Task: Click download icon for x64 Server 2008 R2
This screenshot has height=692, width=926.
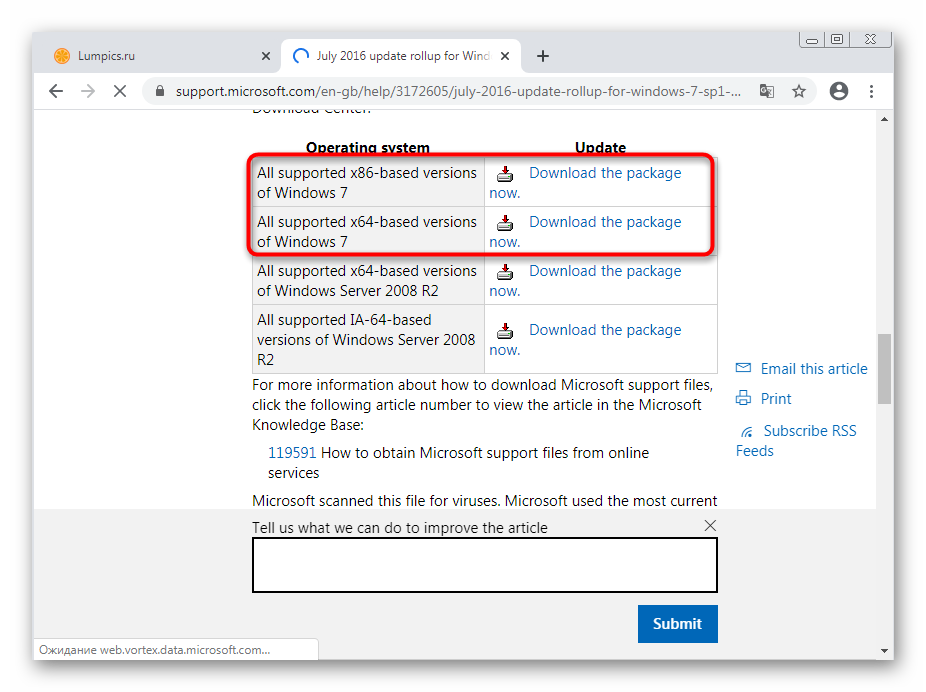Action: (504, 272)
